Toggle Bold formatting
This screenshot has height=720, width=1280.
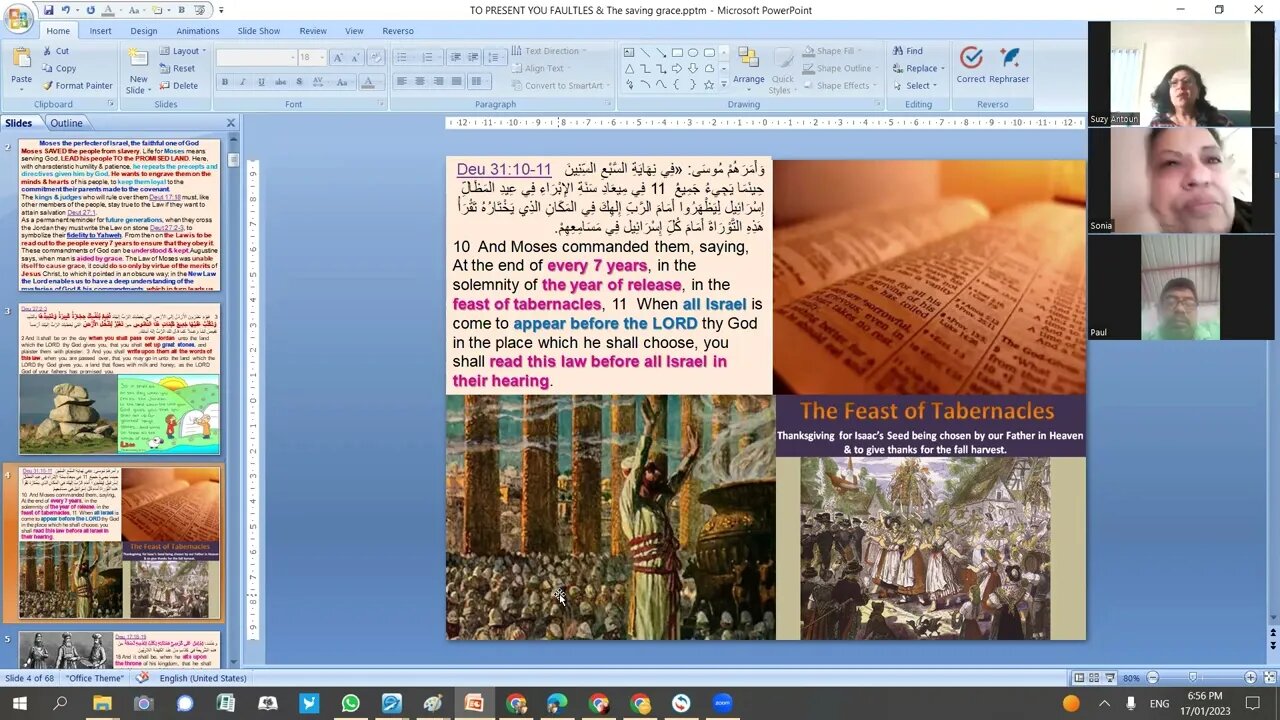tap(225, 82)
